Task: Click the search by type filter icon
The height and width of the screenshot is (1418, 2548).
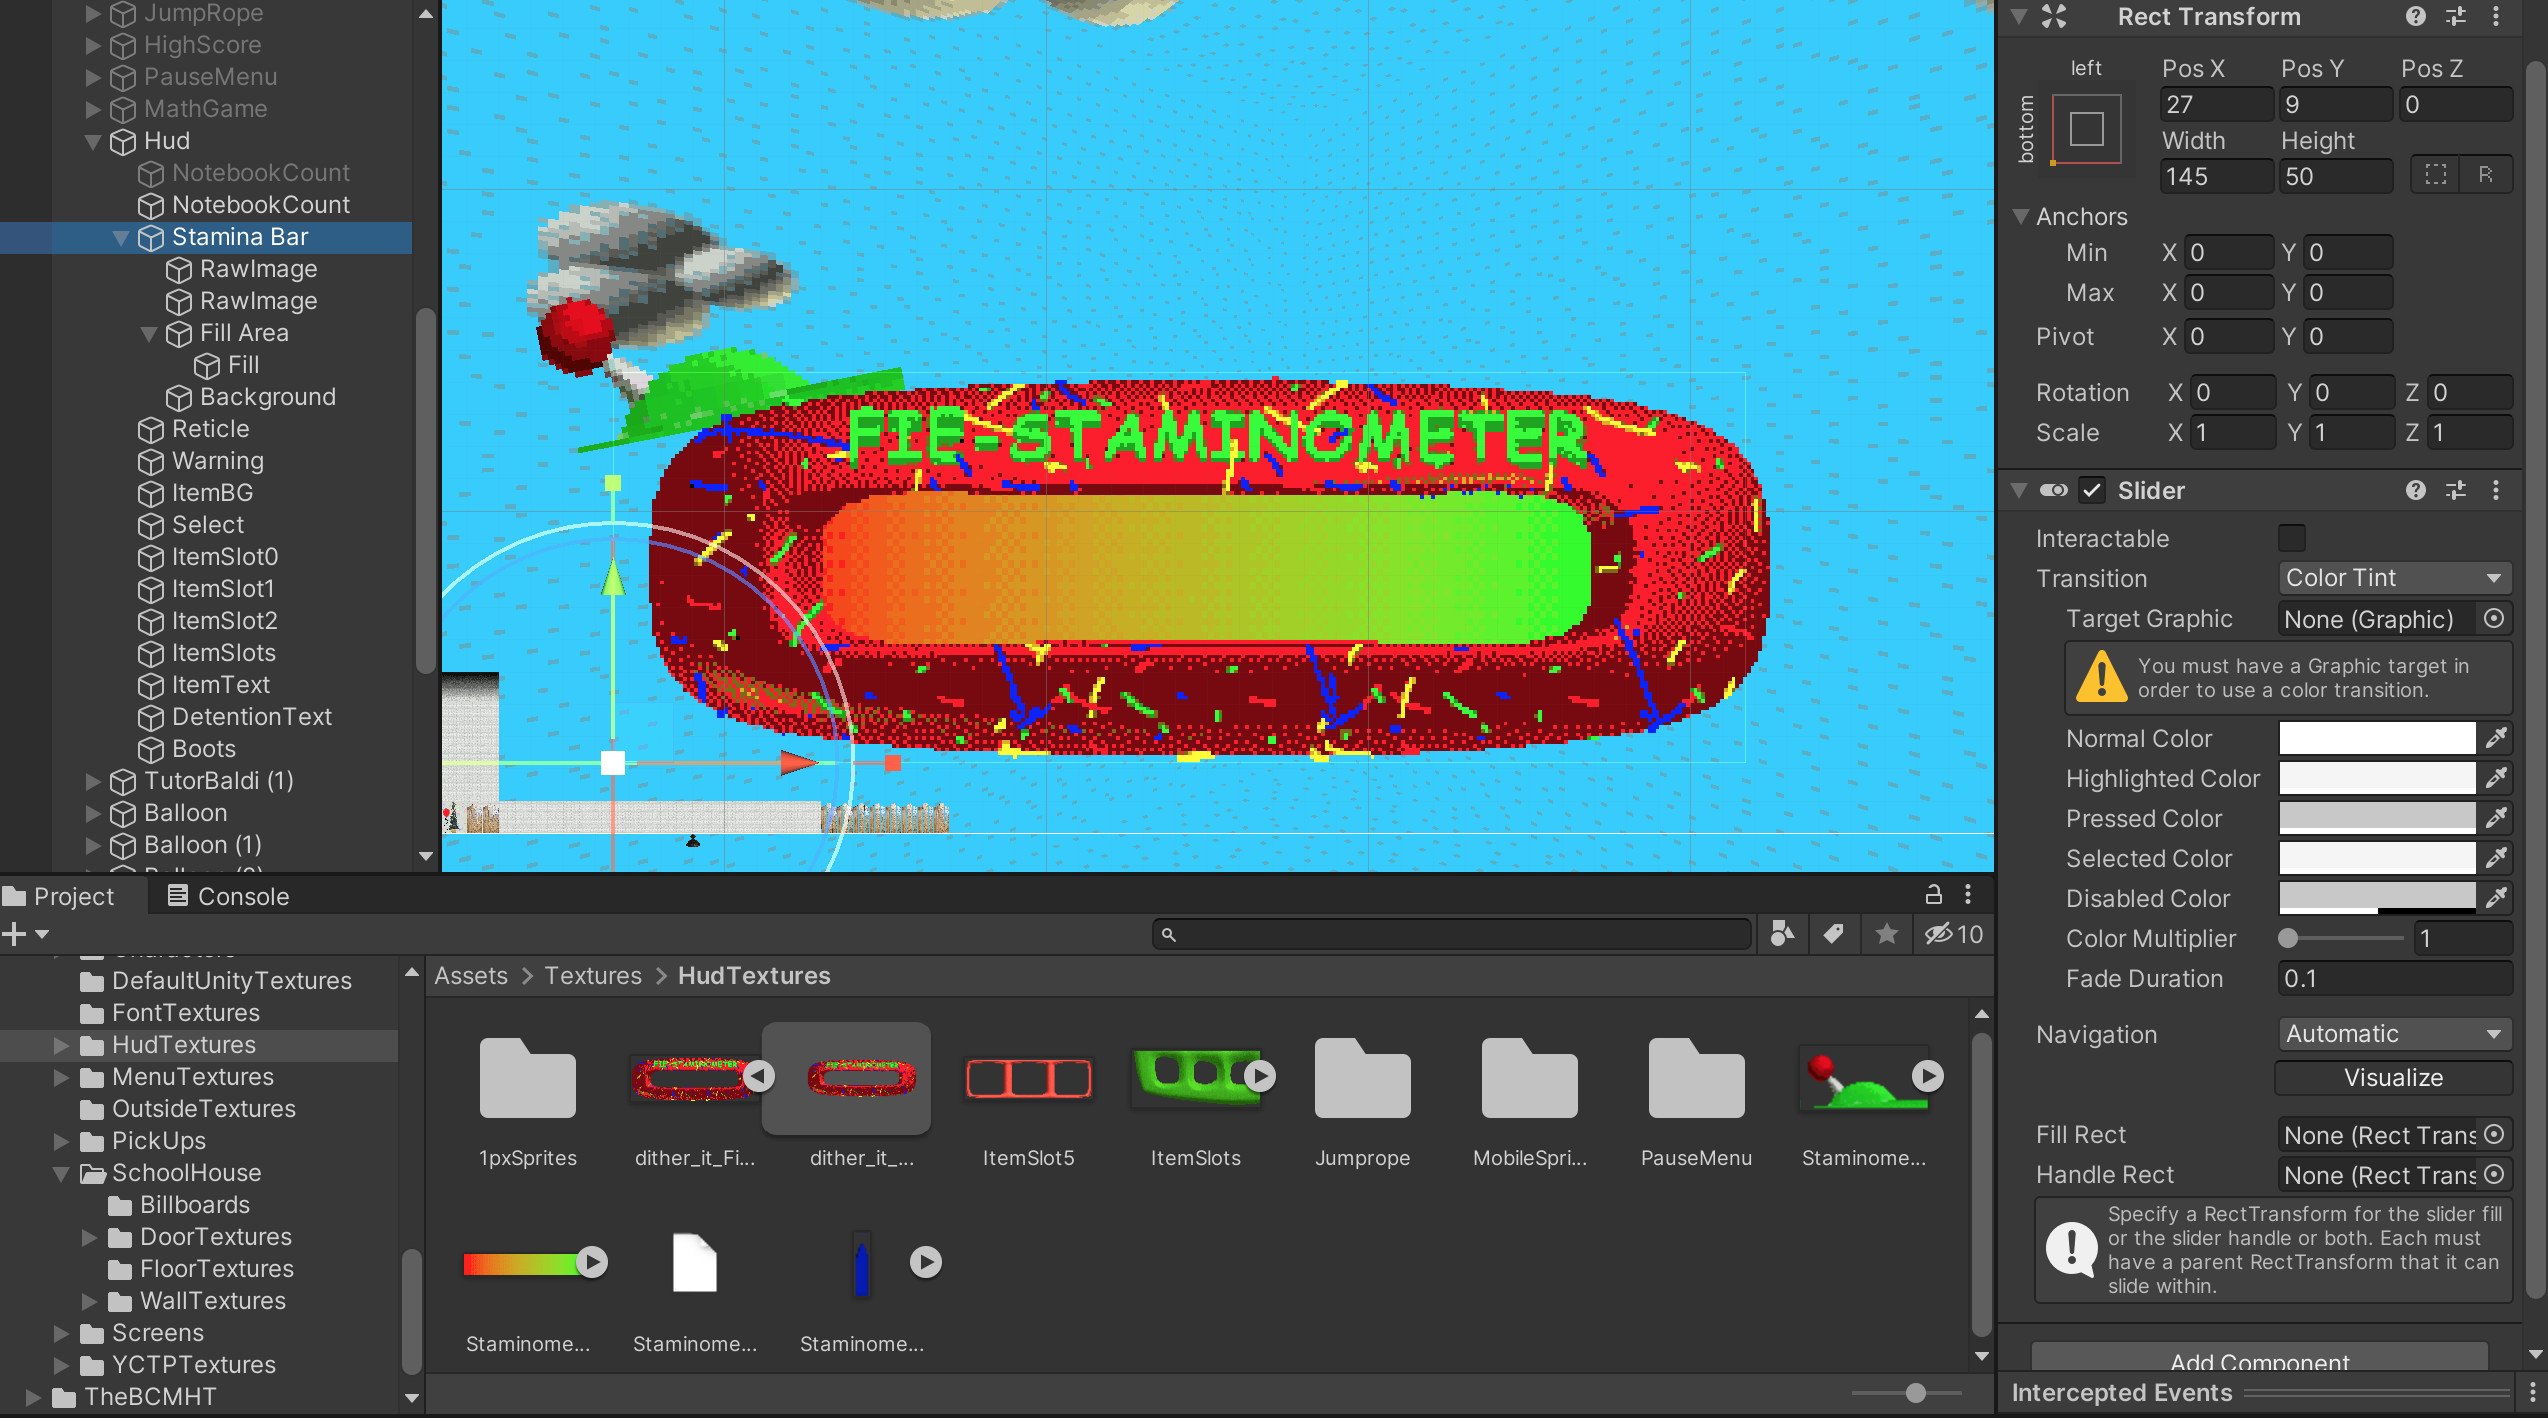Action: [x=1782, y=934]
